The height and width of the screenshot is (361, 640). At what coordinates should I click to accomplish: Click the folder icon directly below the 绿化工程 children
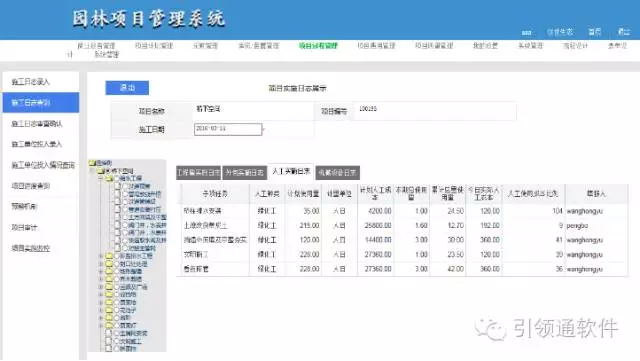[109, 256]
